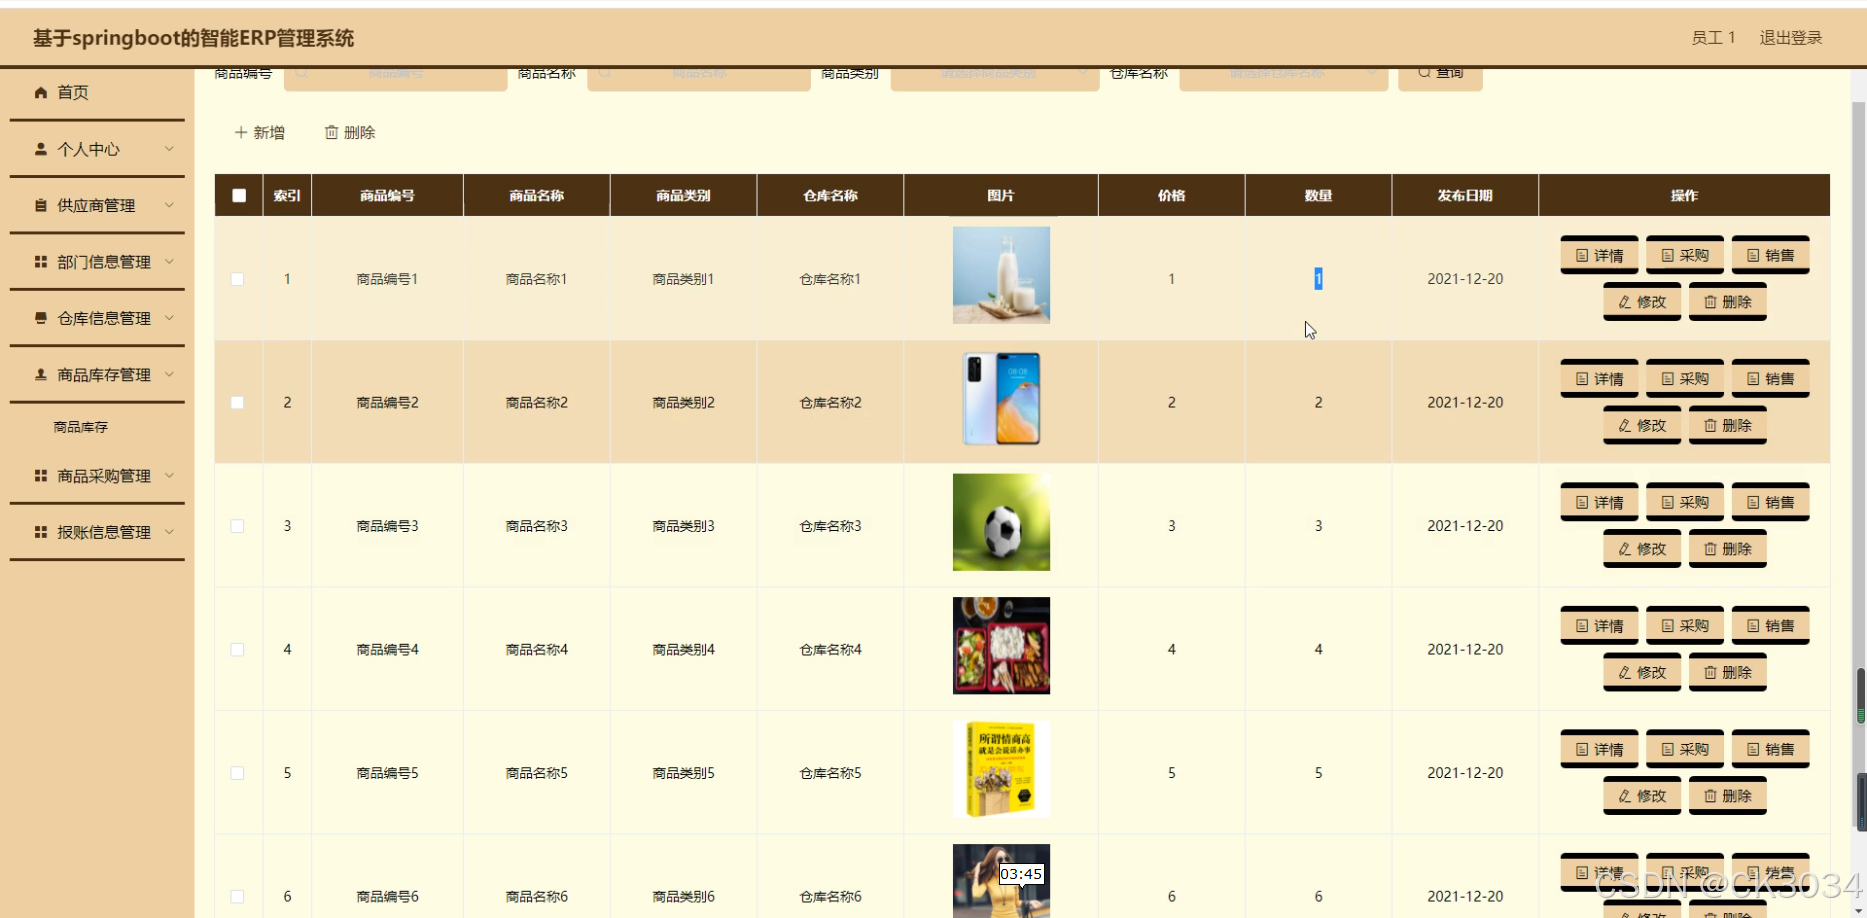
Task: Select the 首页 home icon in sidebar
Action: pyautogui.click(x=41, y=92)
